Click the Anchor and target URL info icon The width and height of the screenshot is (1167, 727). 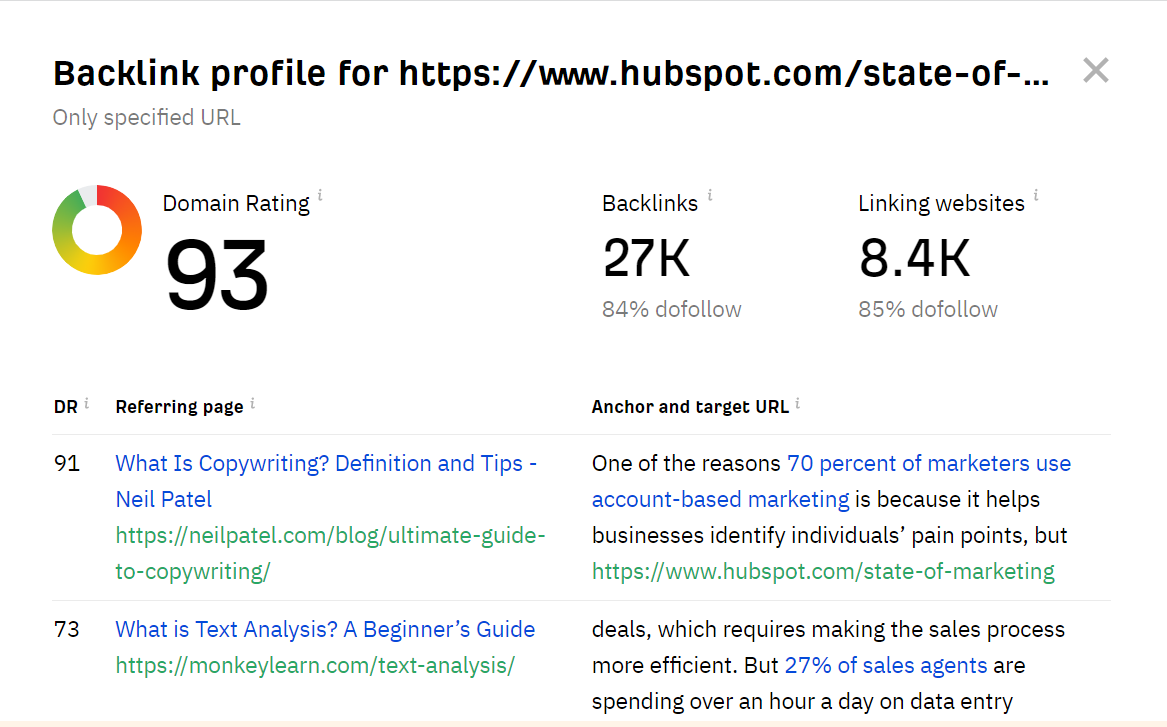pyautogui.click(x=797, y=403)
